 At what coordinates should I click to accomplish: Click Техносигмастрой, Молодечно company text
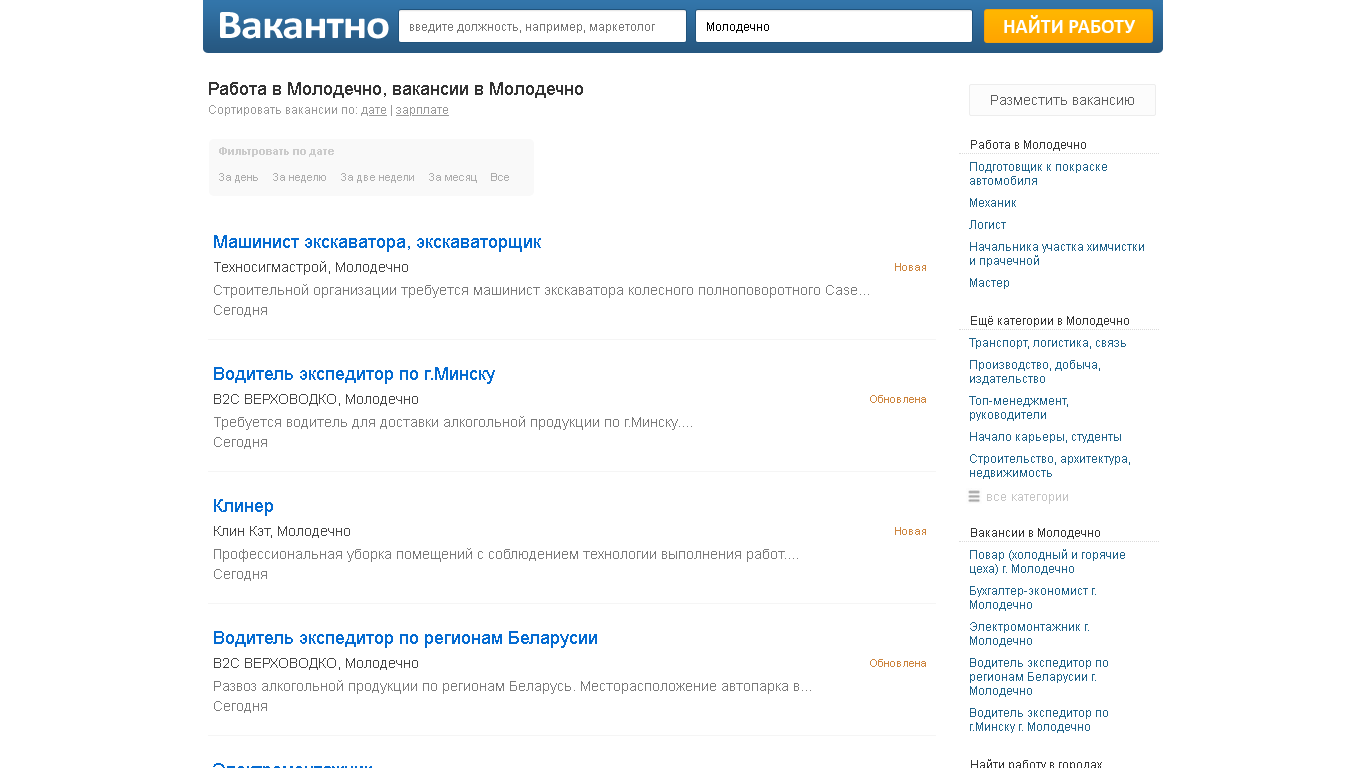(x=311, y=267)
